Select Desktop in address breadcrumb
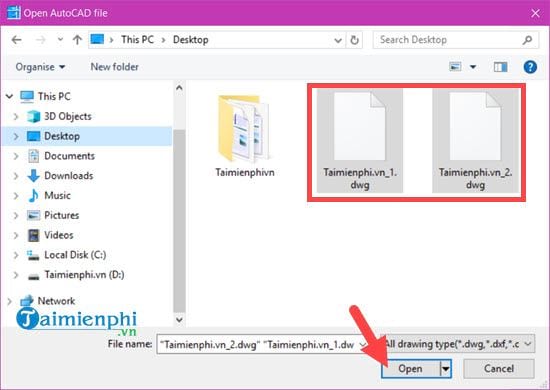Image resolution: width=550 pixels, height=390 pixels. [x=190, y=40]
